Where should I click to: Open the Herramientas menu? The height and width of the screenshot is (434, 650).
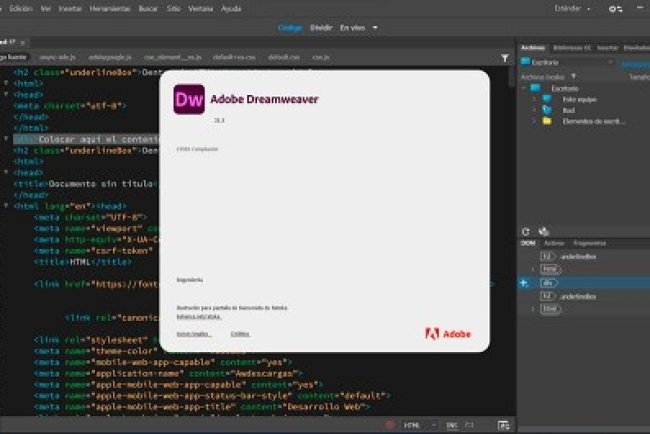[x=110, y=8]
